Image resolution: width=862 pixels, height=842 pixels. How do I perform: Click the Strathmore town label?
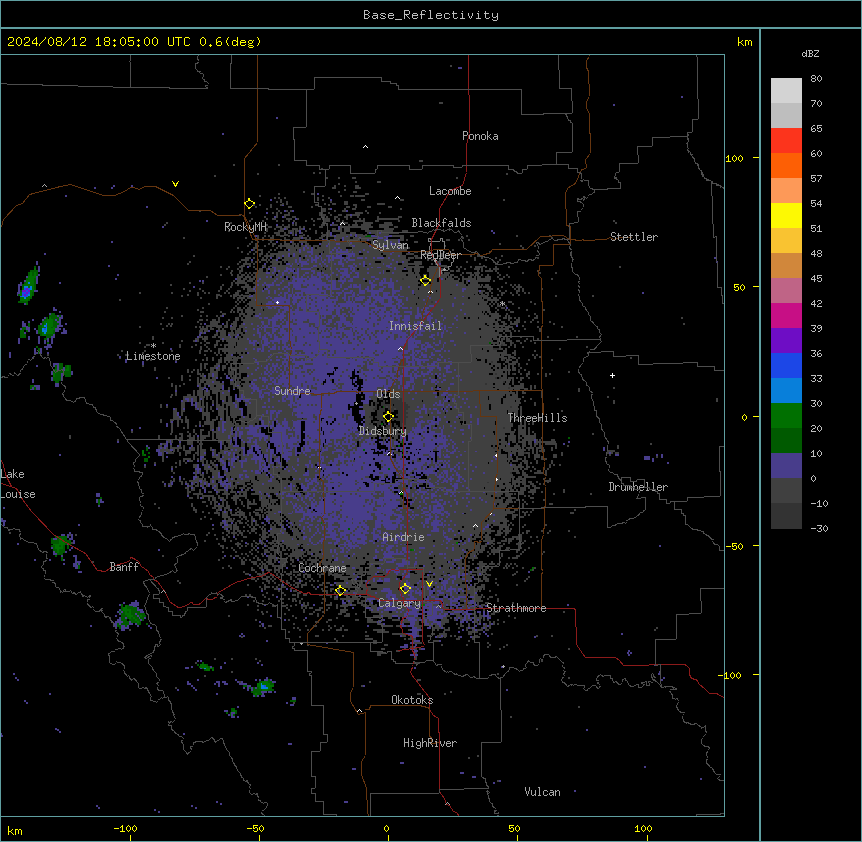tap(516, 608)
